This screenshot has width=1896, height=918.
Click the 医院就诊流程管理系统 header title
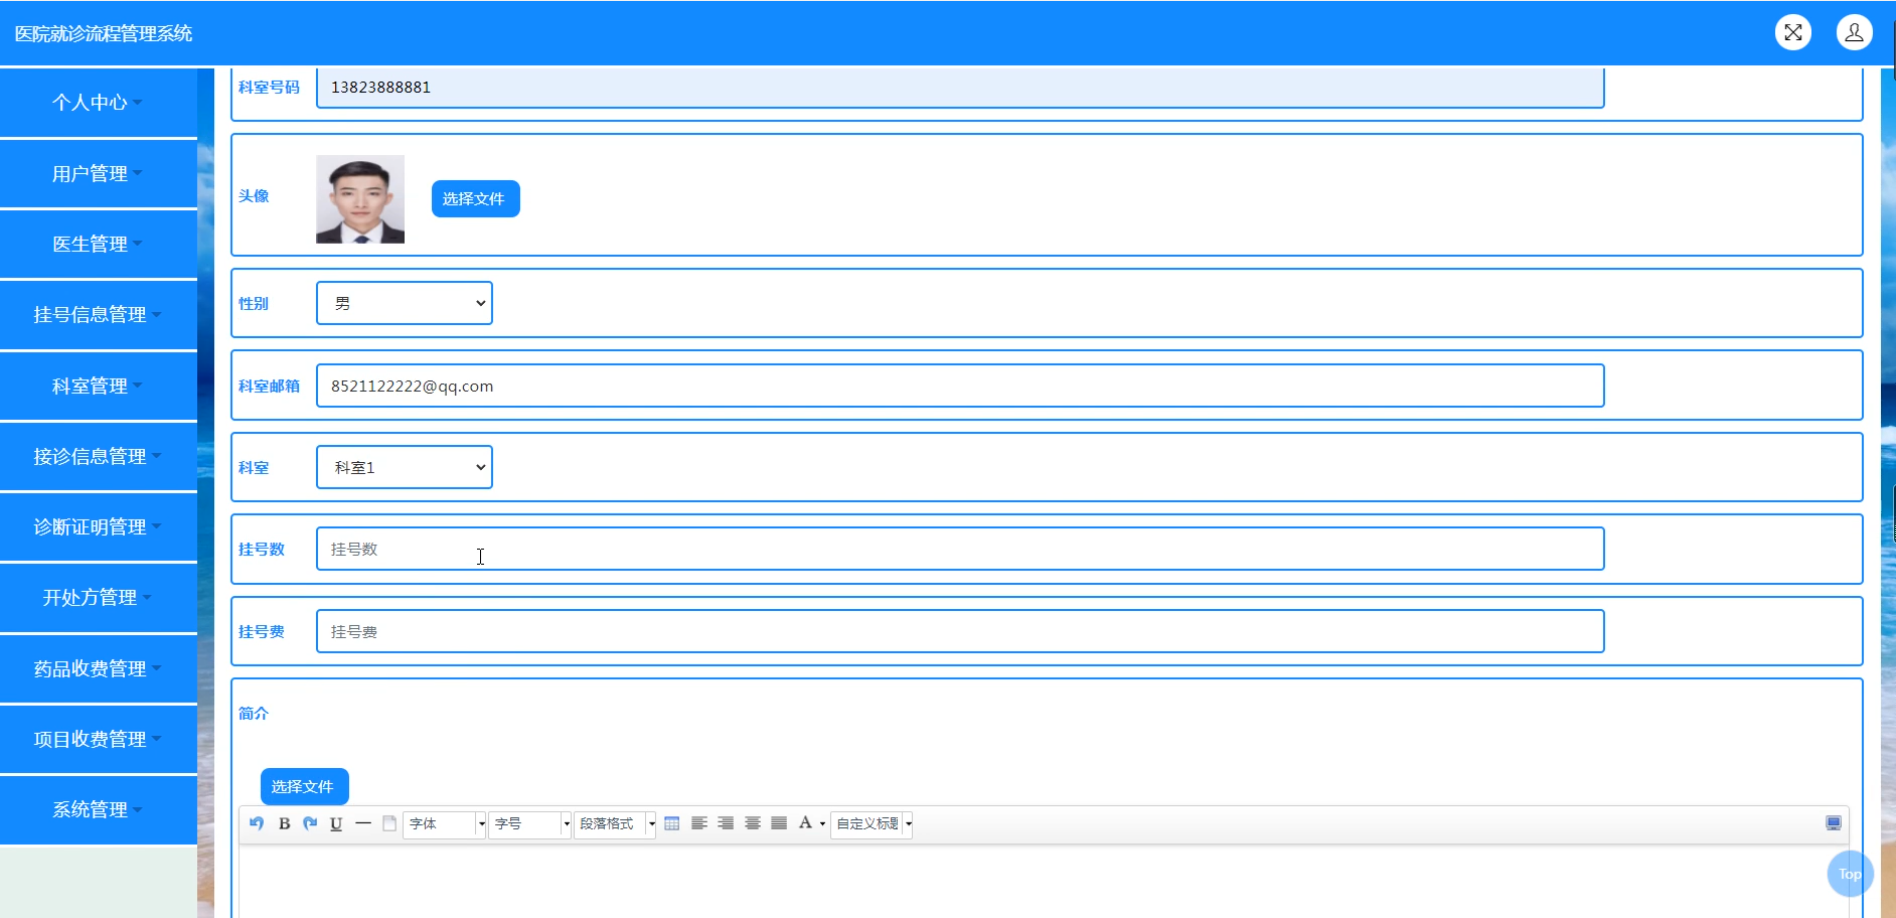(104, 34)
